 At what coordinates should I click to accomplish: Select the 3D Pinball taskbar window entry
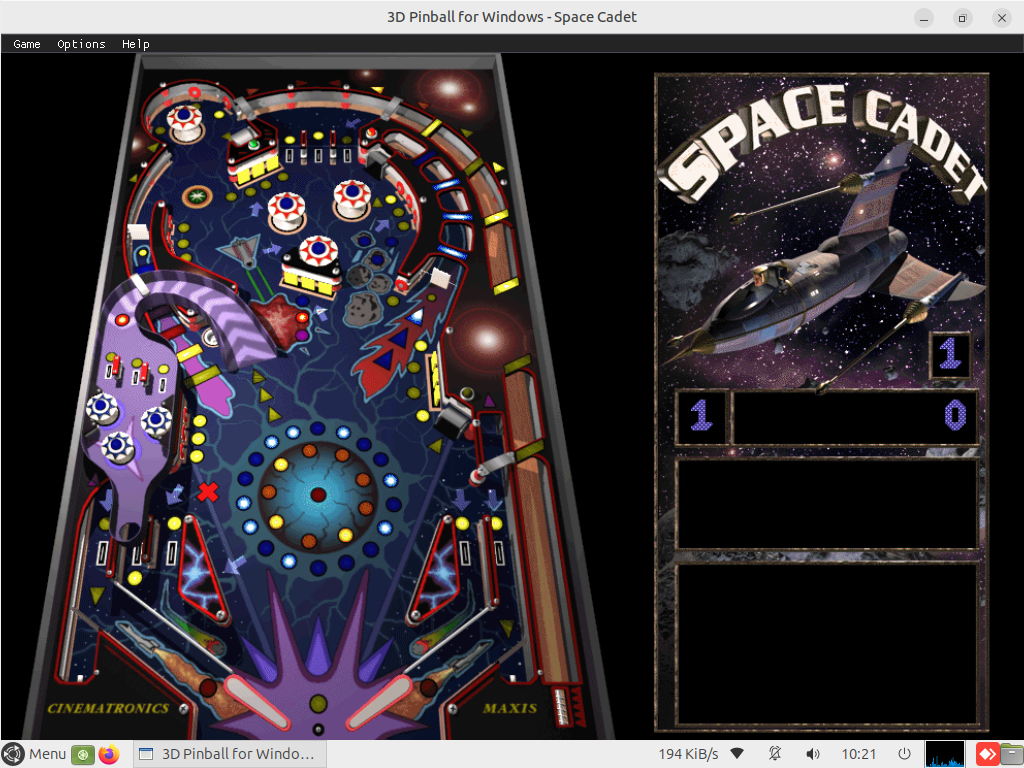tap(229, 754)
